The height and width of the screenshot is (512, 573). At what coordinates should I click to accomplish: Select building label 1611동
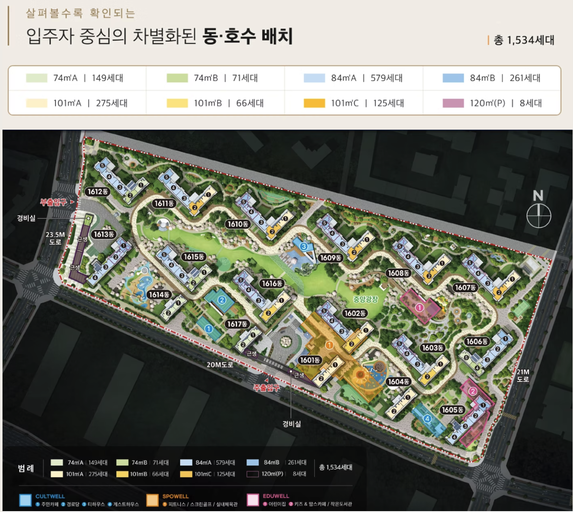[x=164, y=203]
